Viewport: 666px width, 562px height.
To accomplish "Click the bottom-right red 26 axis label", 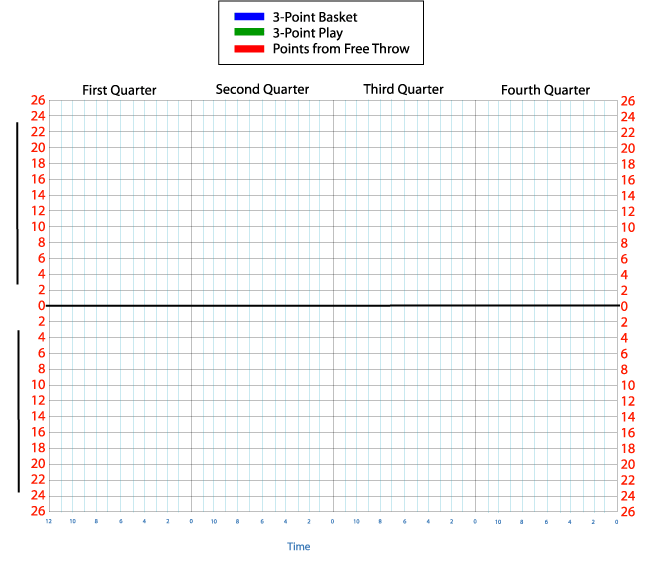I will (x=627, y=511).
